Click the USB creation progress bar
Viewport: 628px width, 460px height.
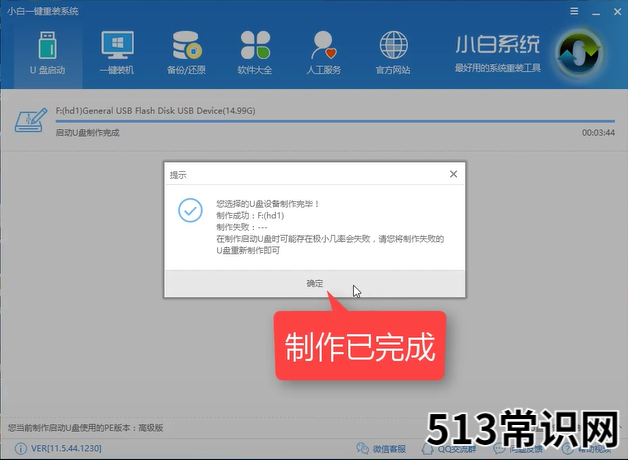(x=335, y=121)
